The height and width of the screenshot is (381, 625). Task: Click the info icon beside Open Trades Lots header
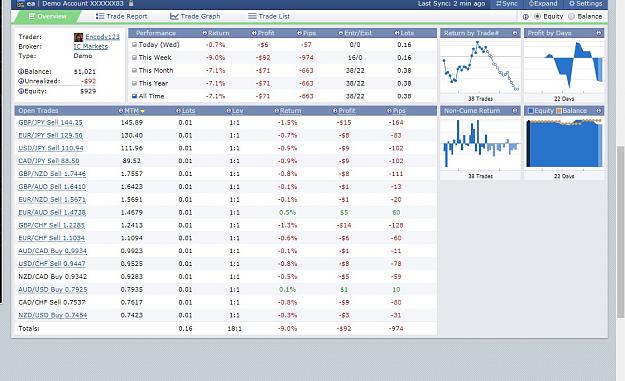pyautogui.click(x=179, y=111)
